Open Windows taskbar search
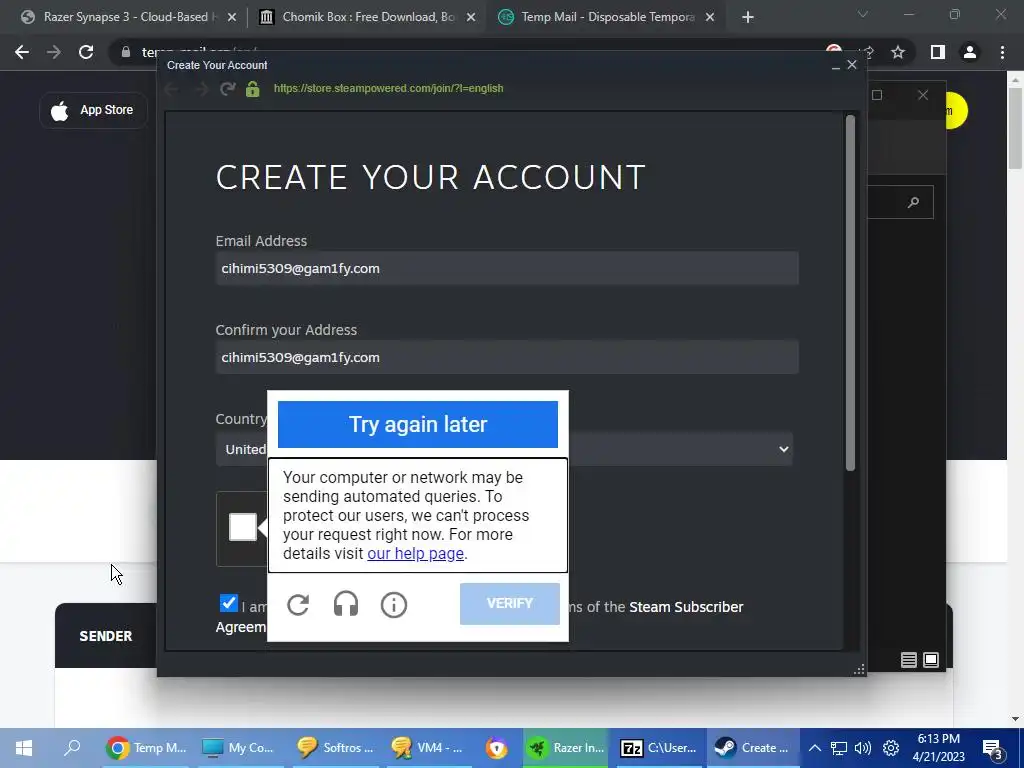This screenshot has width=1024, height=768. point(72,748)
